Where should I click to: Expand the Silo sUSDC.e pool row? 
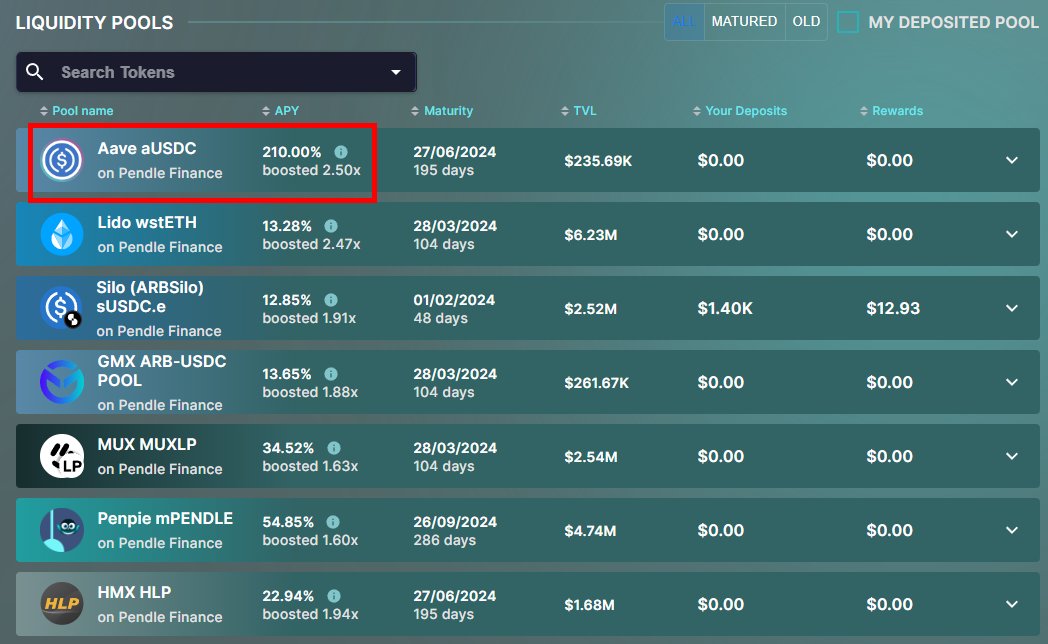pyautogui.click(x=1012, y=308)
